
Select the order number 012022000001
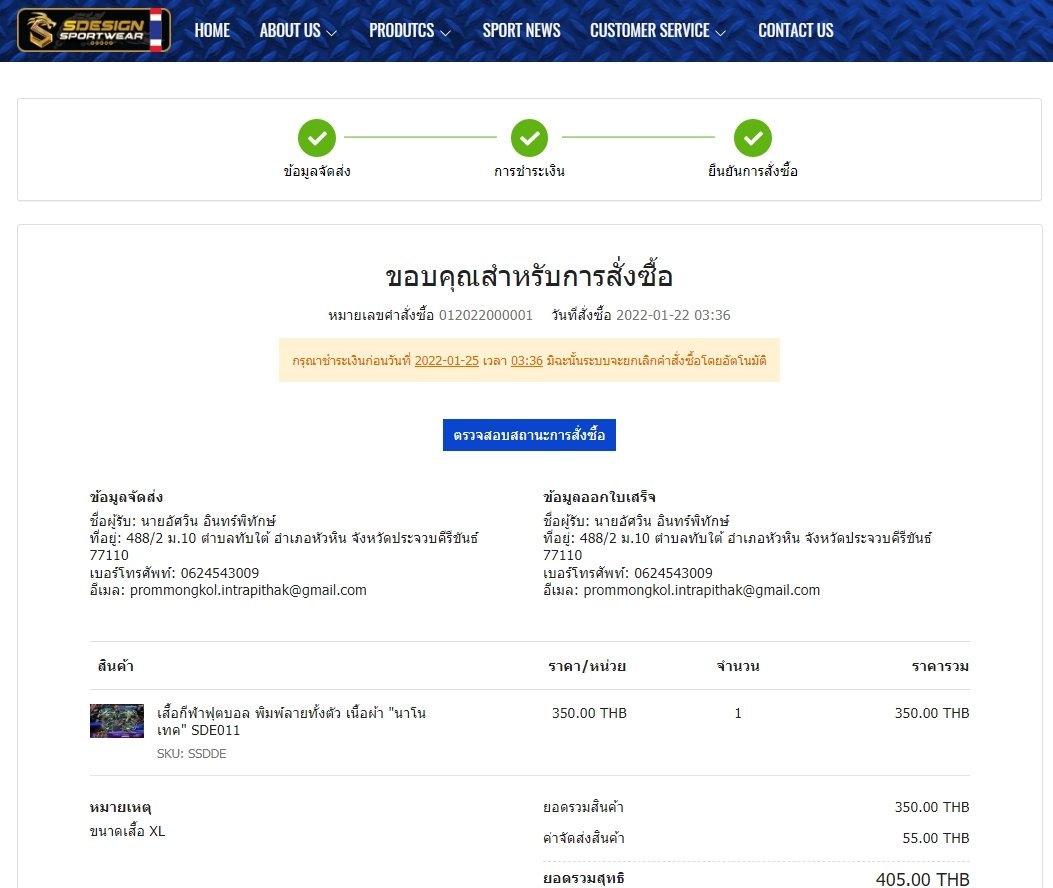(485, 315)
